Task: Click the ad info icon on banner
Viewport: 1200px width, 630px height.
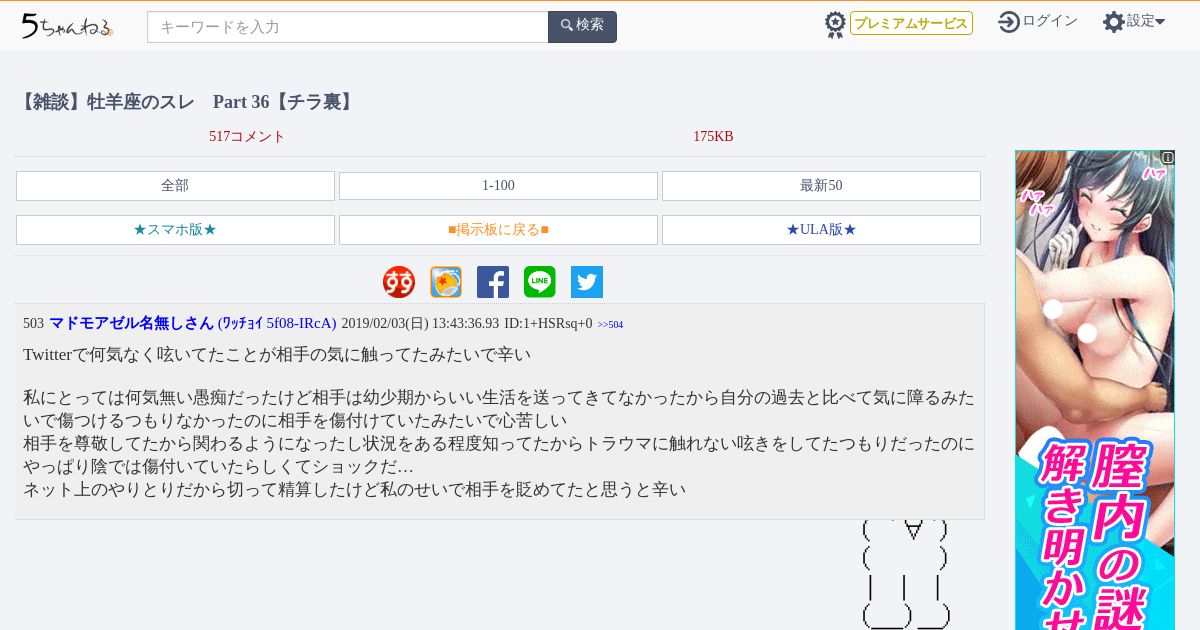Action: coord(1168,158)
